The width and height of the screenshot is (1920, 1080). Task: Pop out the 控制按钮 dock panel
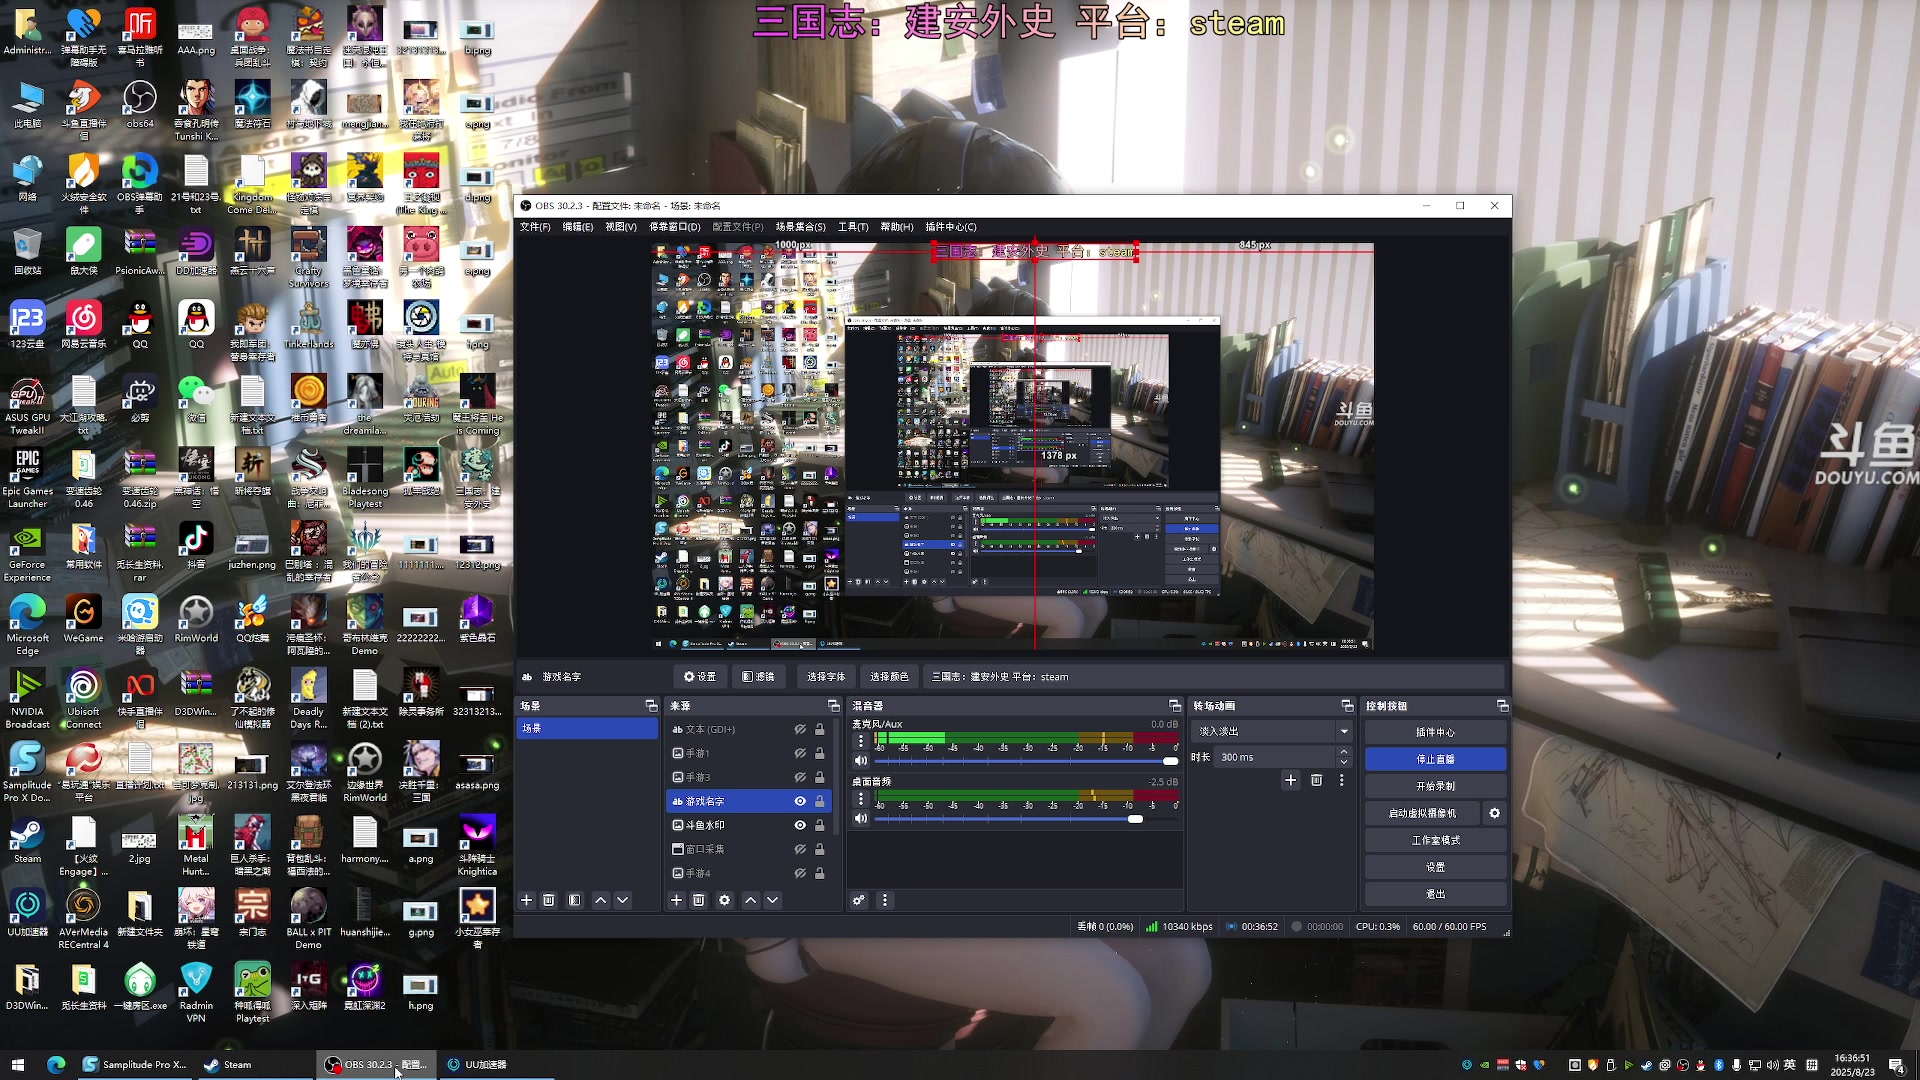click(1502, 706)
